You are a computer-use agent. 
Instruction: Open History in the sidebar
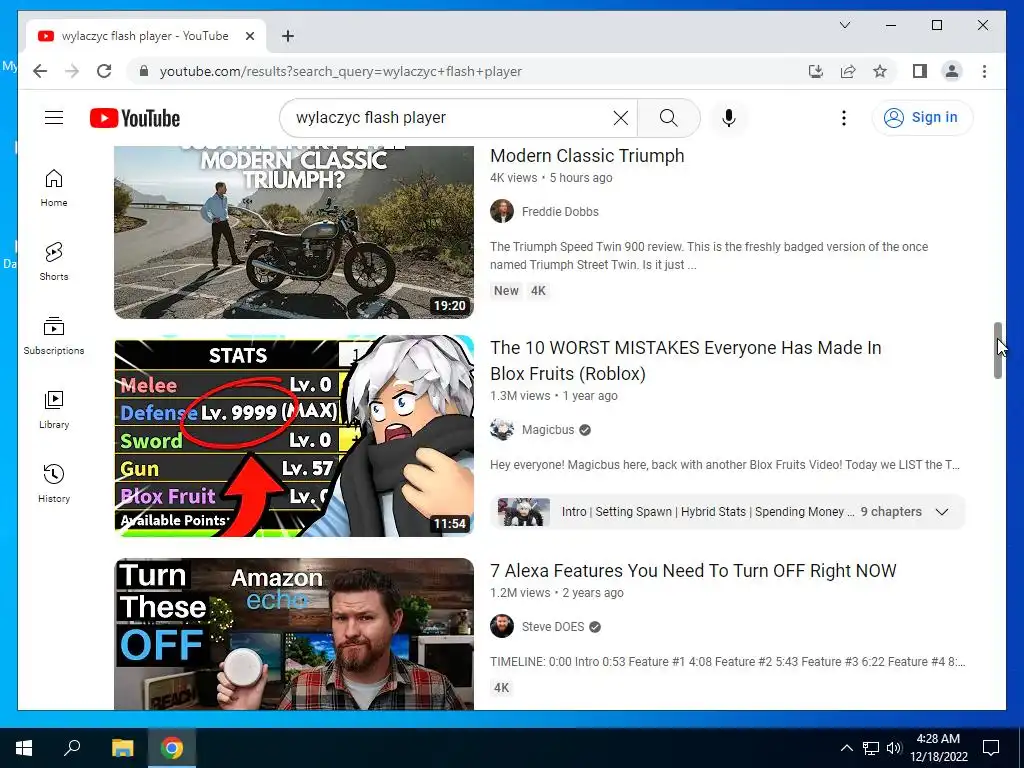pos(54,483)
